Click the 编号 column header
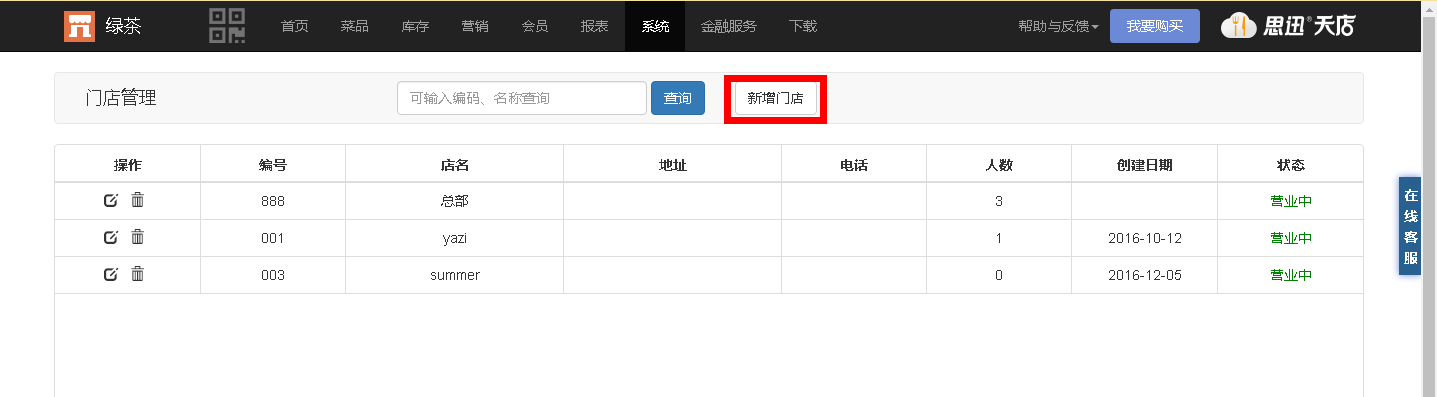This screenshot has width=1437, height=397. (x=273, y=165)
